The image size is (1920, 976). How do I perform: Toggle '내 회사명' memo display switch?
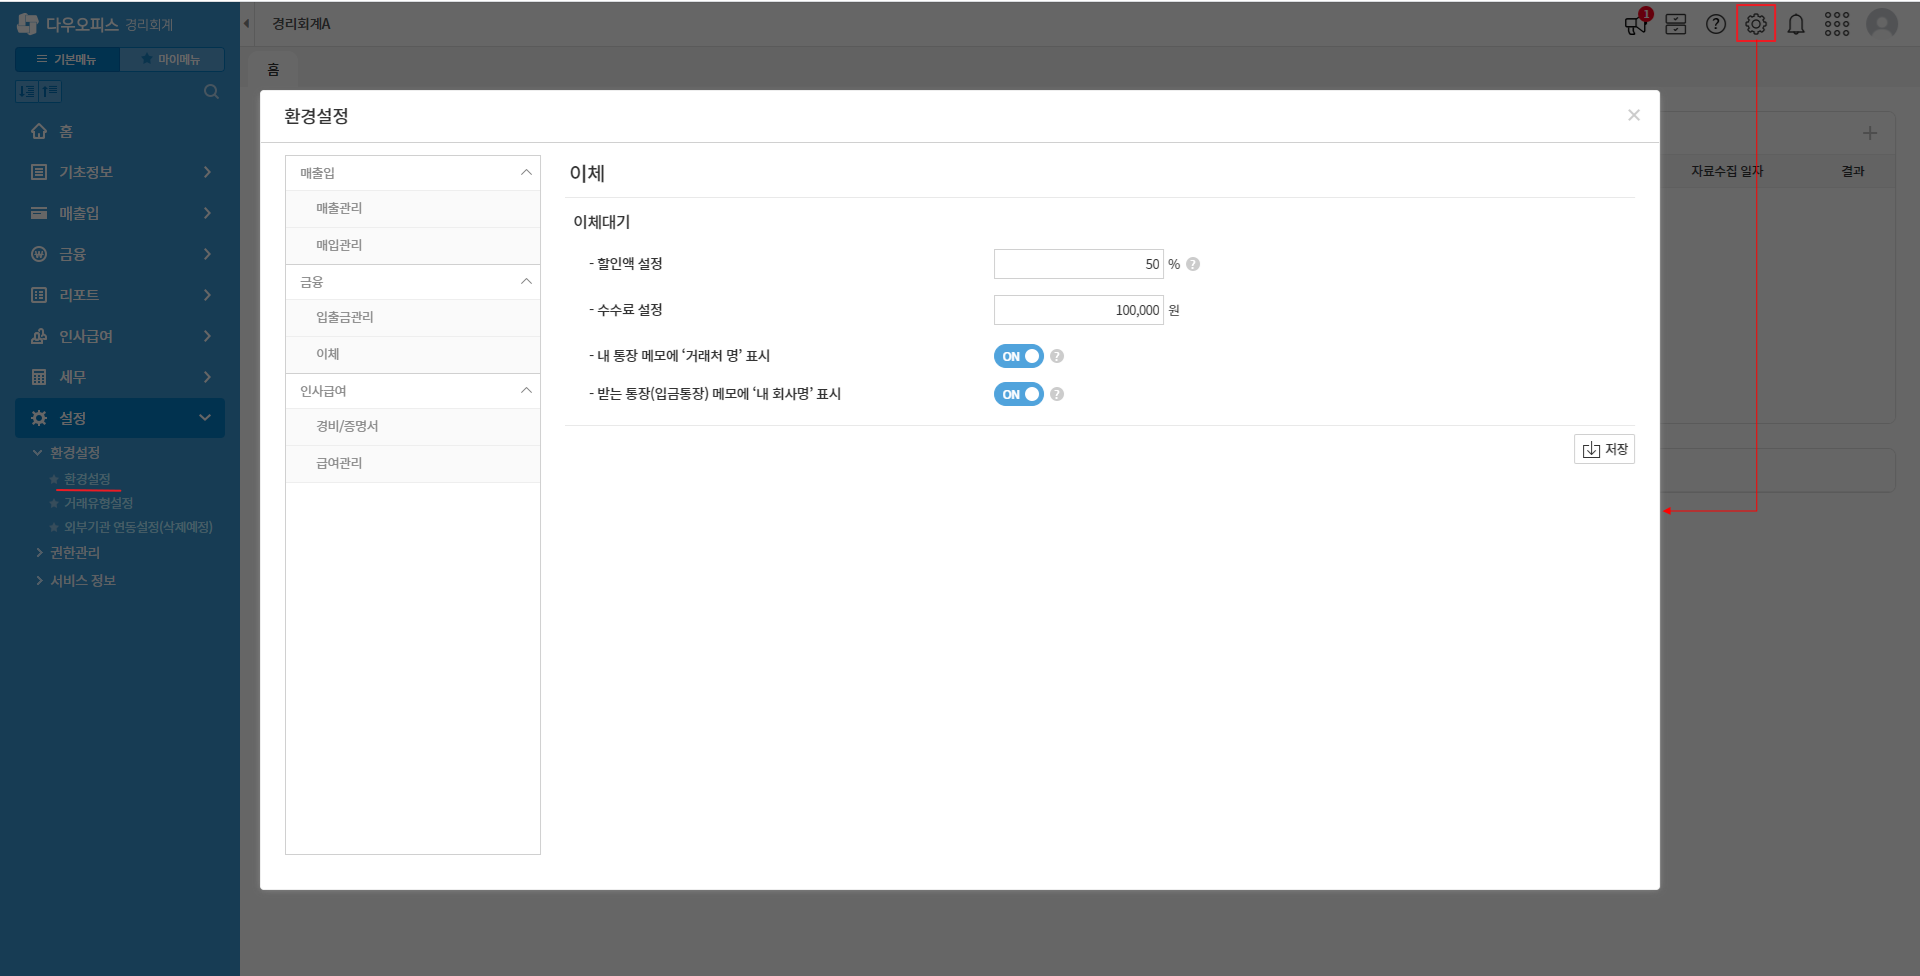click(x=1018, y=395)
